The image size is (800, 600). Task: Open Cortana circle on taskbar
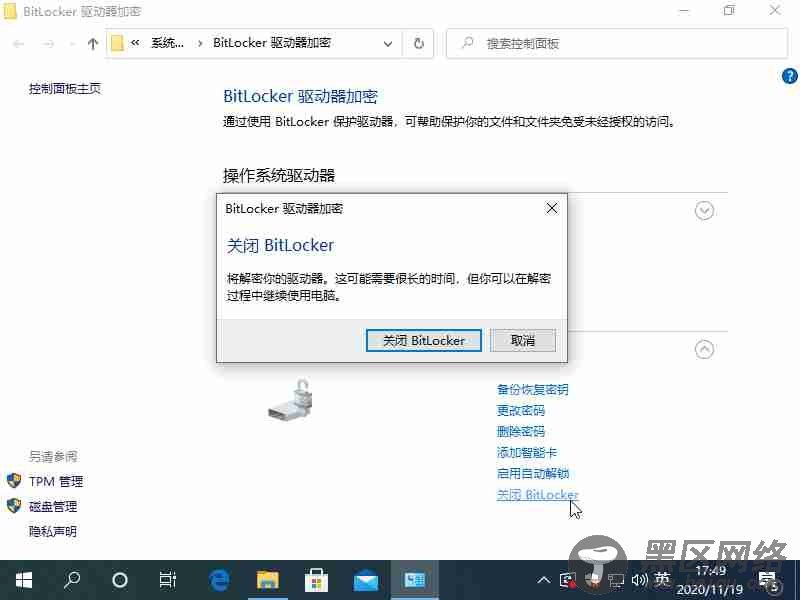coord(120,580)
